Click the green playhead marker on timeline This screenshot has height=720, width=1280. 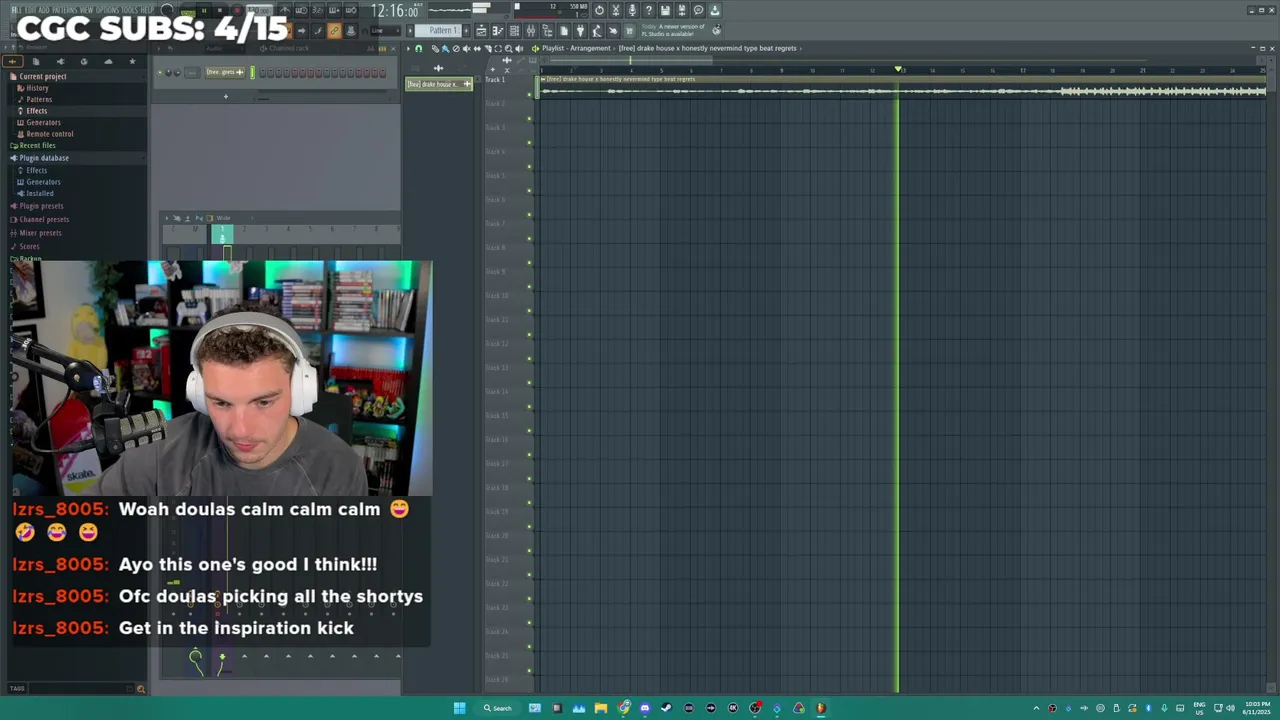pos(898,69)
